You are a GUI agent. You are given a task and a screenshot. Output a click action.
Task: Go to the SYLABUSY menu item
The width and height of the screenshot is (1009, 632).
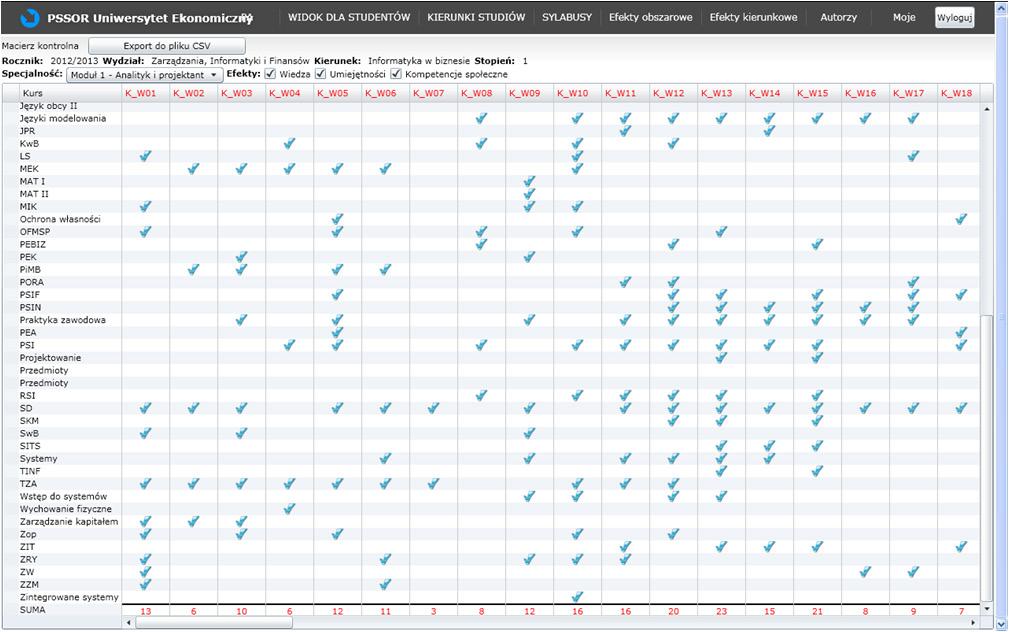point(566,17)
